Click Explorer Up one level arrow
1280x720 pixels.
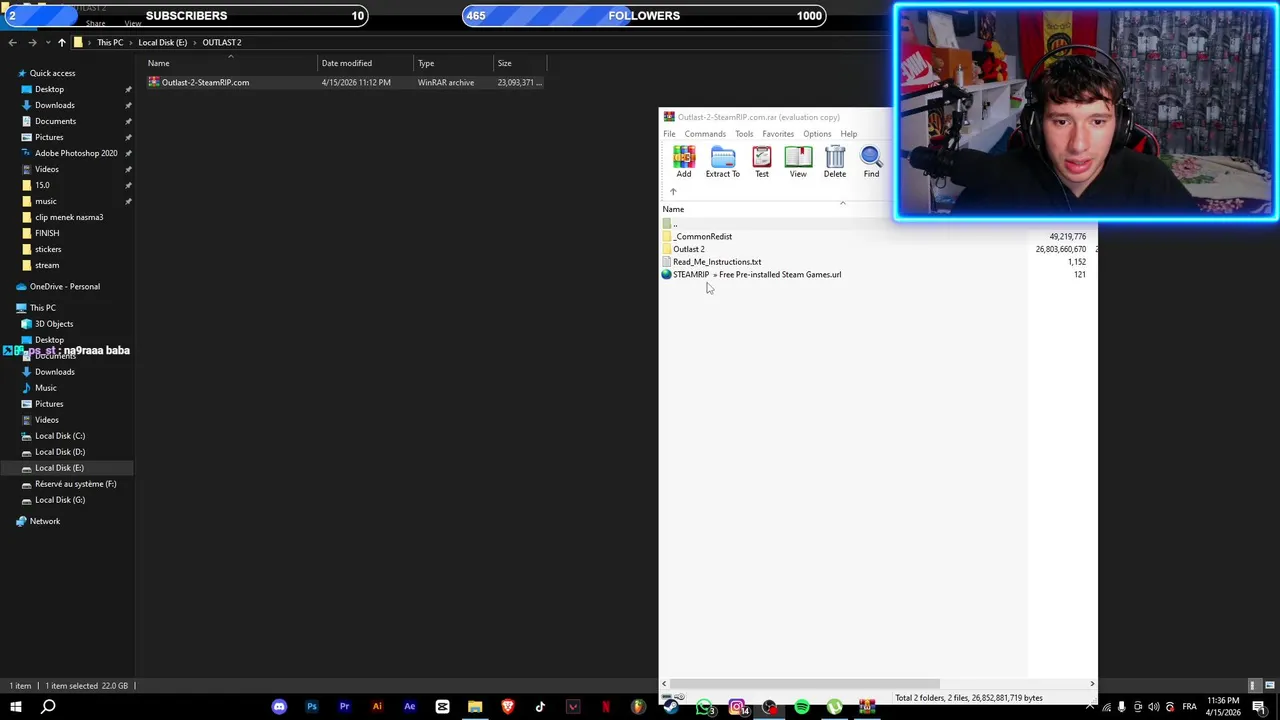tap(61, 42)
